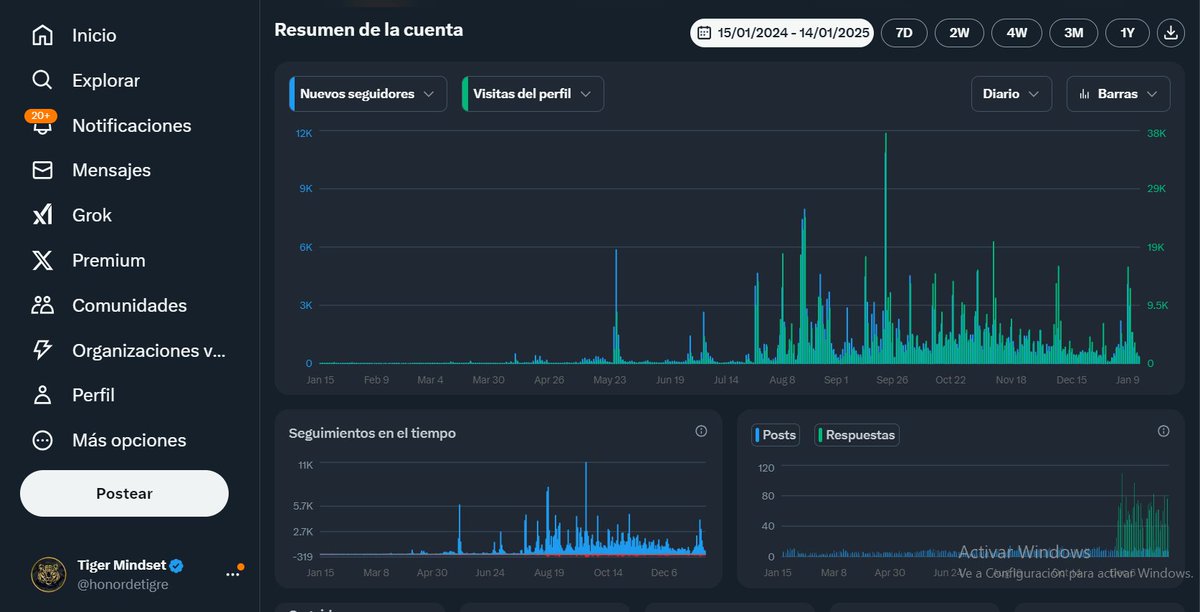Open date range picker 15/01/2024 - 14/01/2025
The width and height of the screenshot is (1200, 612).
(x=782, y=33)
